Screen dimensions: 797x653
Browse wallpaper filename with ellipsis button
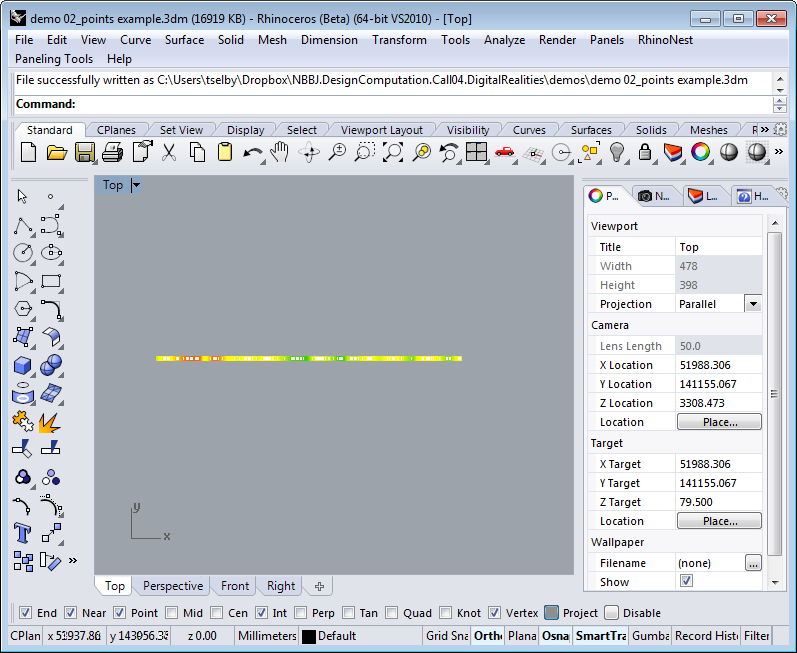coord(753,563)
